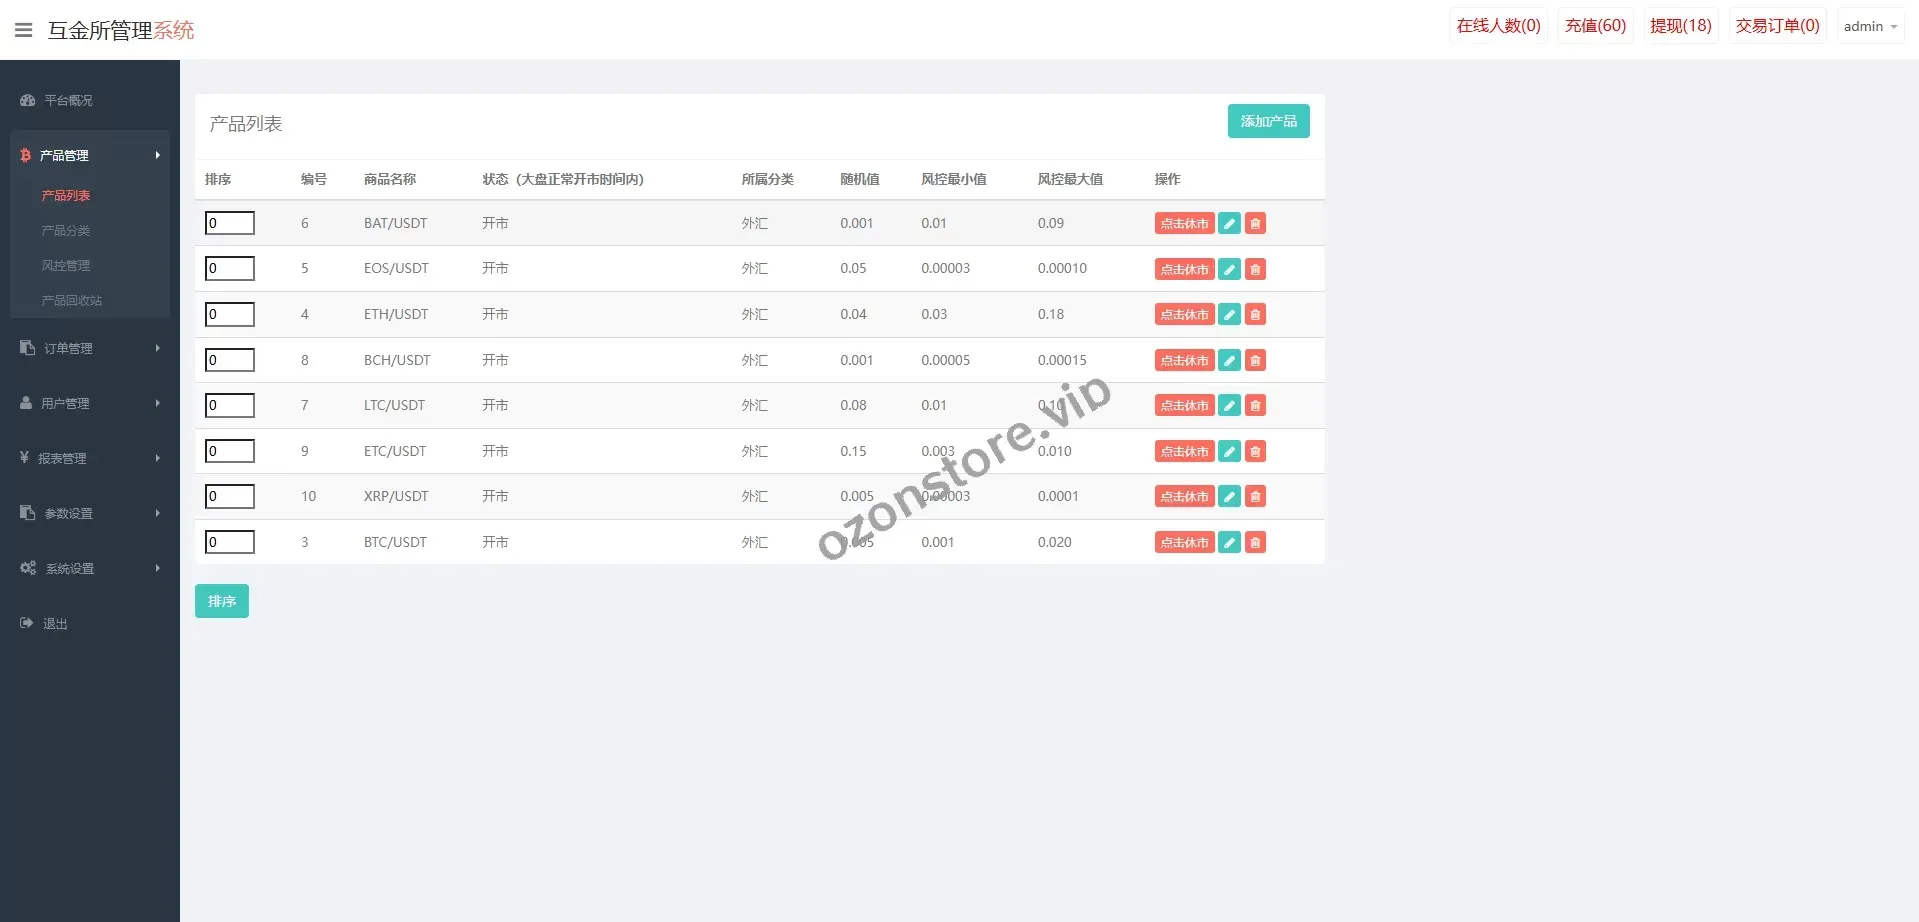Click the hamburger menu icon in header
The height and width of the screenshot is (922, 1919).
pos(24,30)
